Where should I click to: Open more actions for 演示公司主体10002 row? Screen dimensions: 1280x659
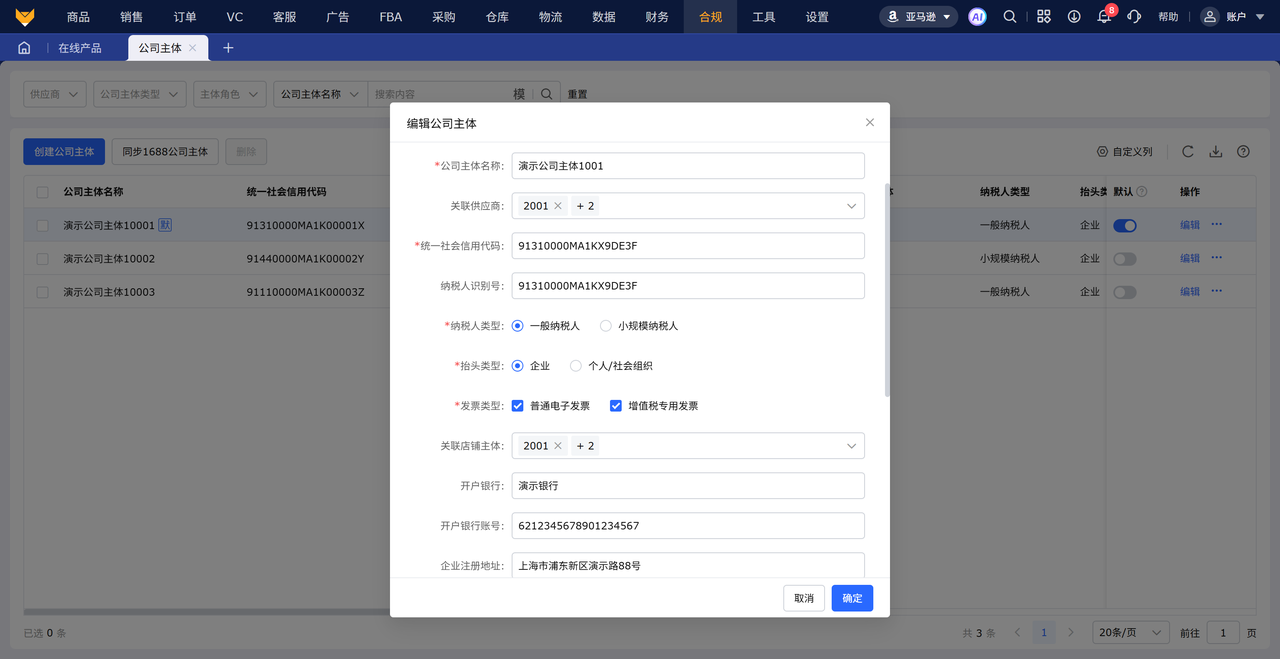1216,258
